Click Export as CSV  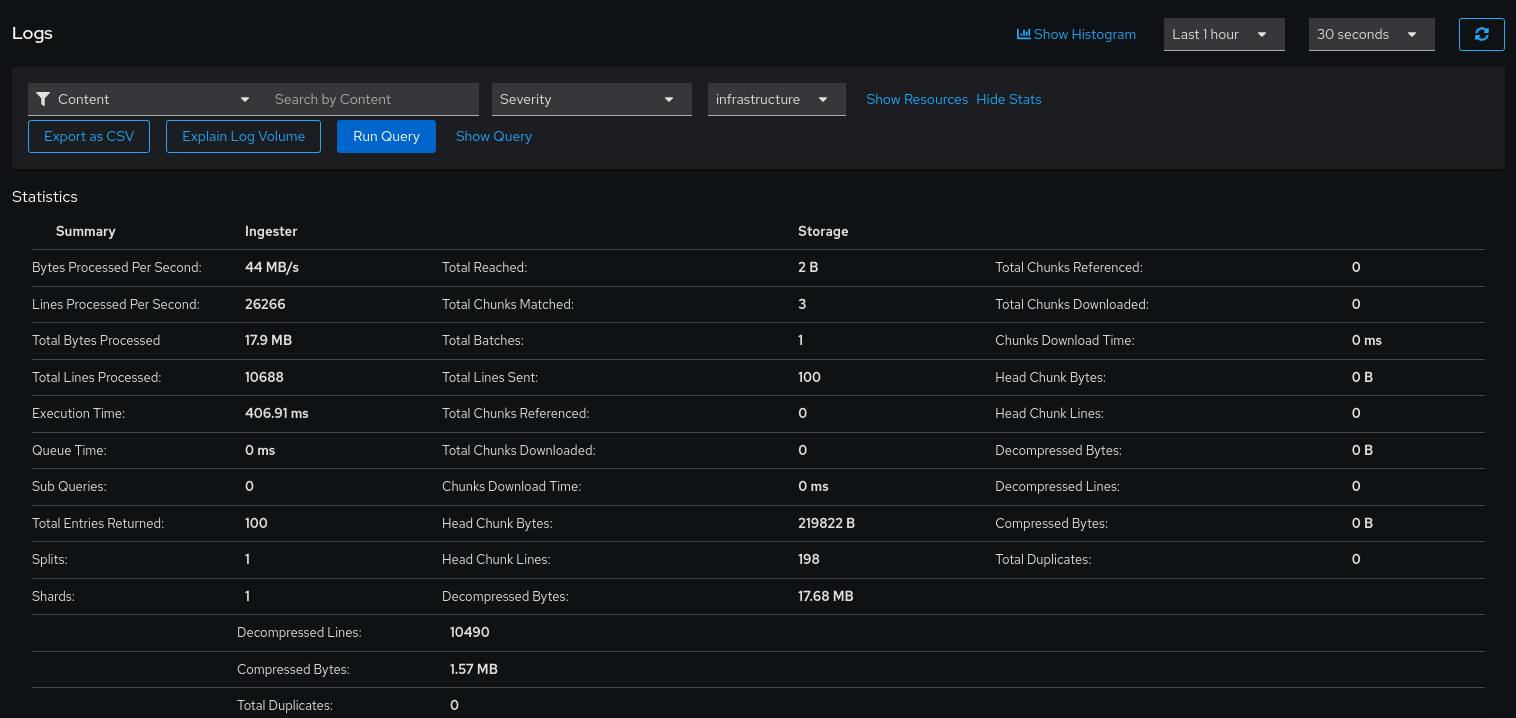click(x=89, y=136)
